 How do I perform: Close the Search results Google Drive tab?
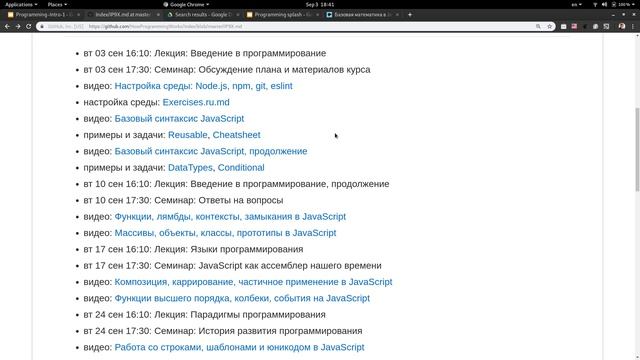[238, 14]
